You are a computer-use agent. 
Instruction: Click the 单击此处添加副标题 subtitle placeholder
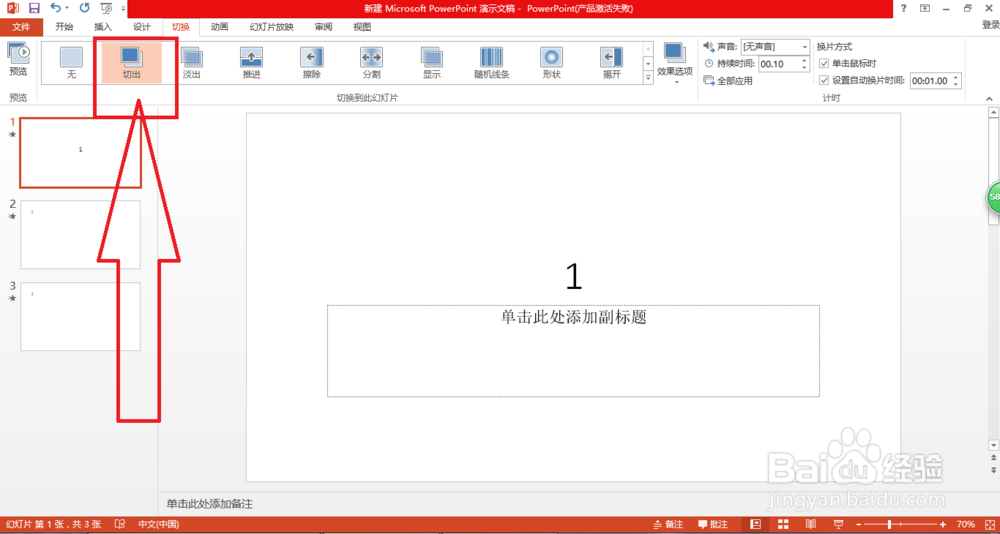pyautogui.click(x=573, y=350)
